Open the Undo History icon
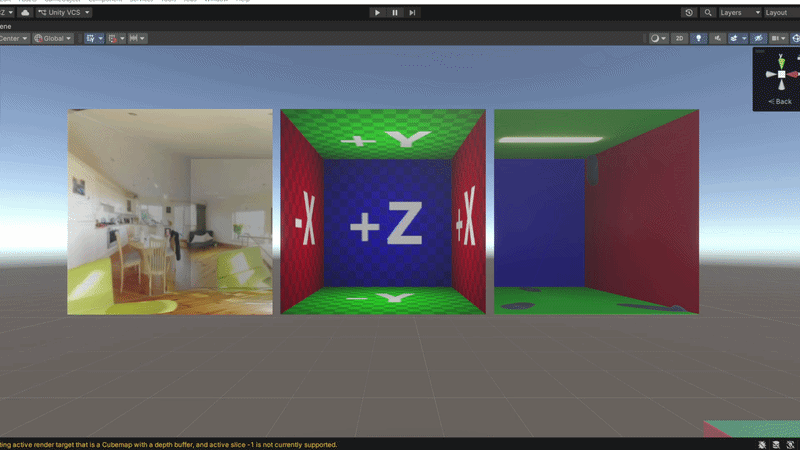 coord(689,12)
